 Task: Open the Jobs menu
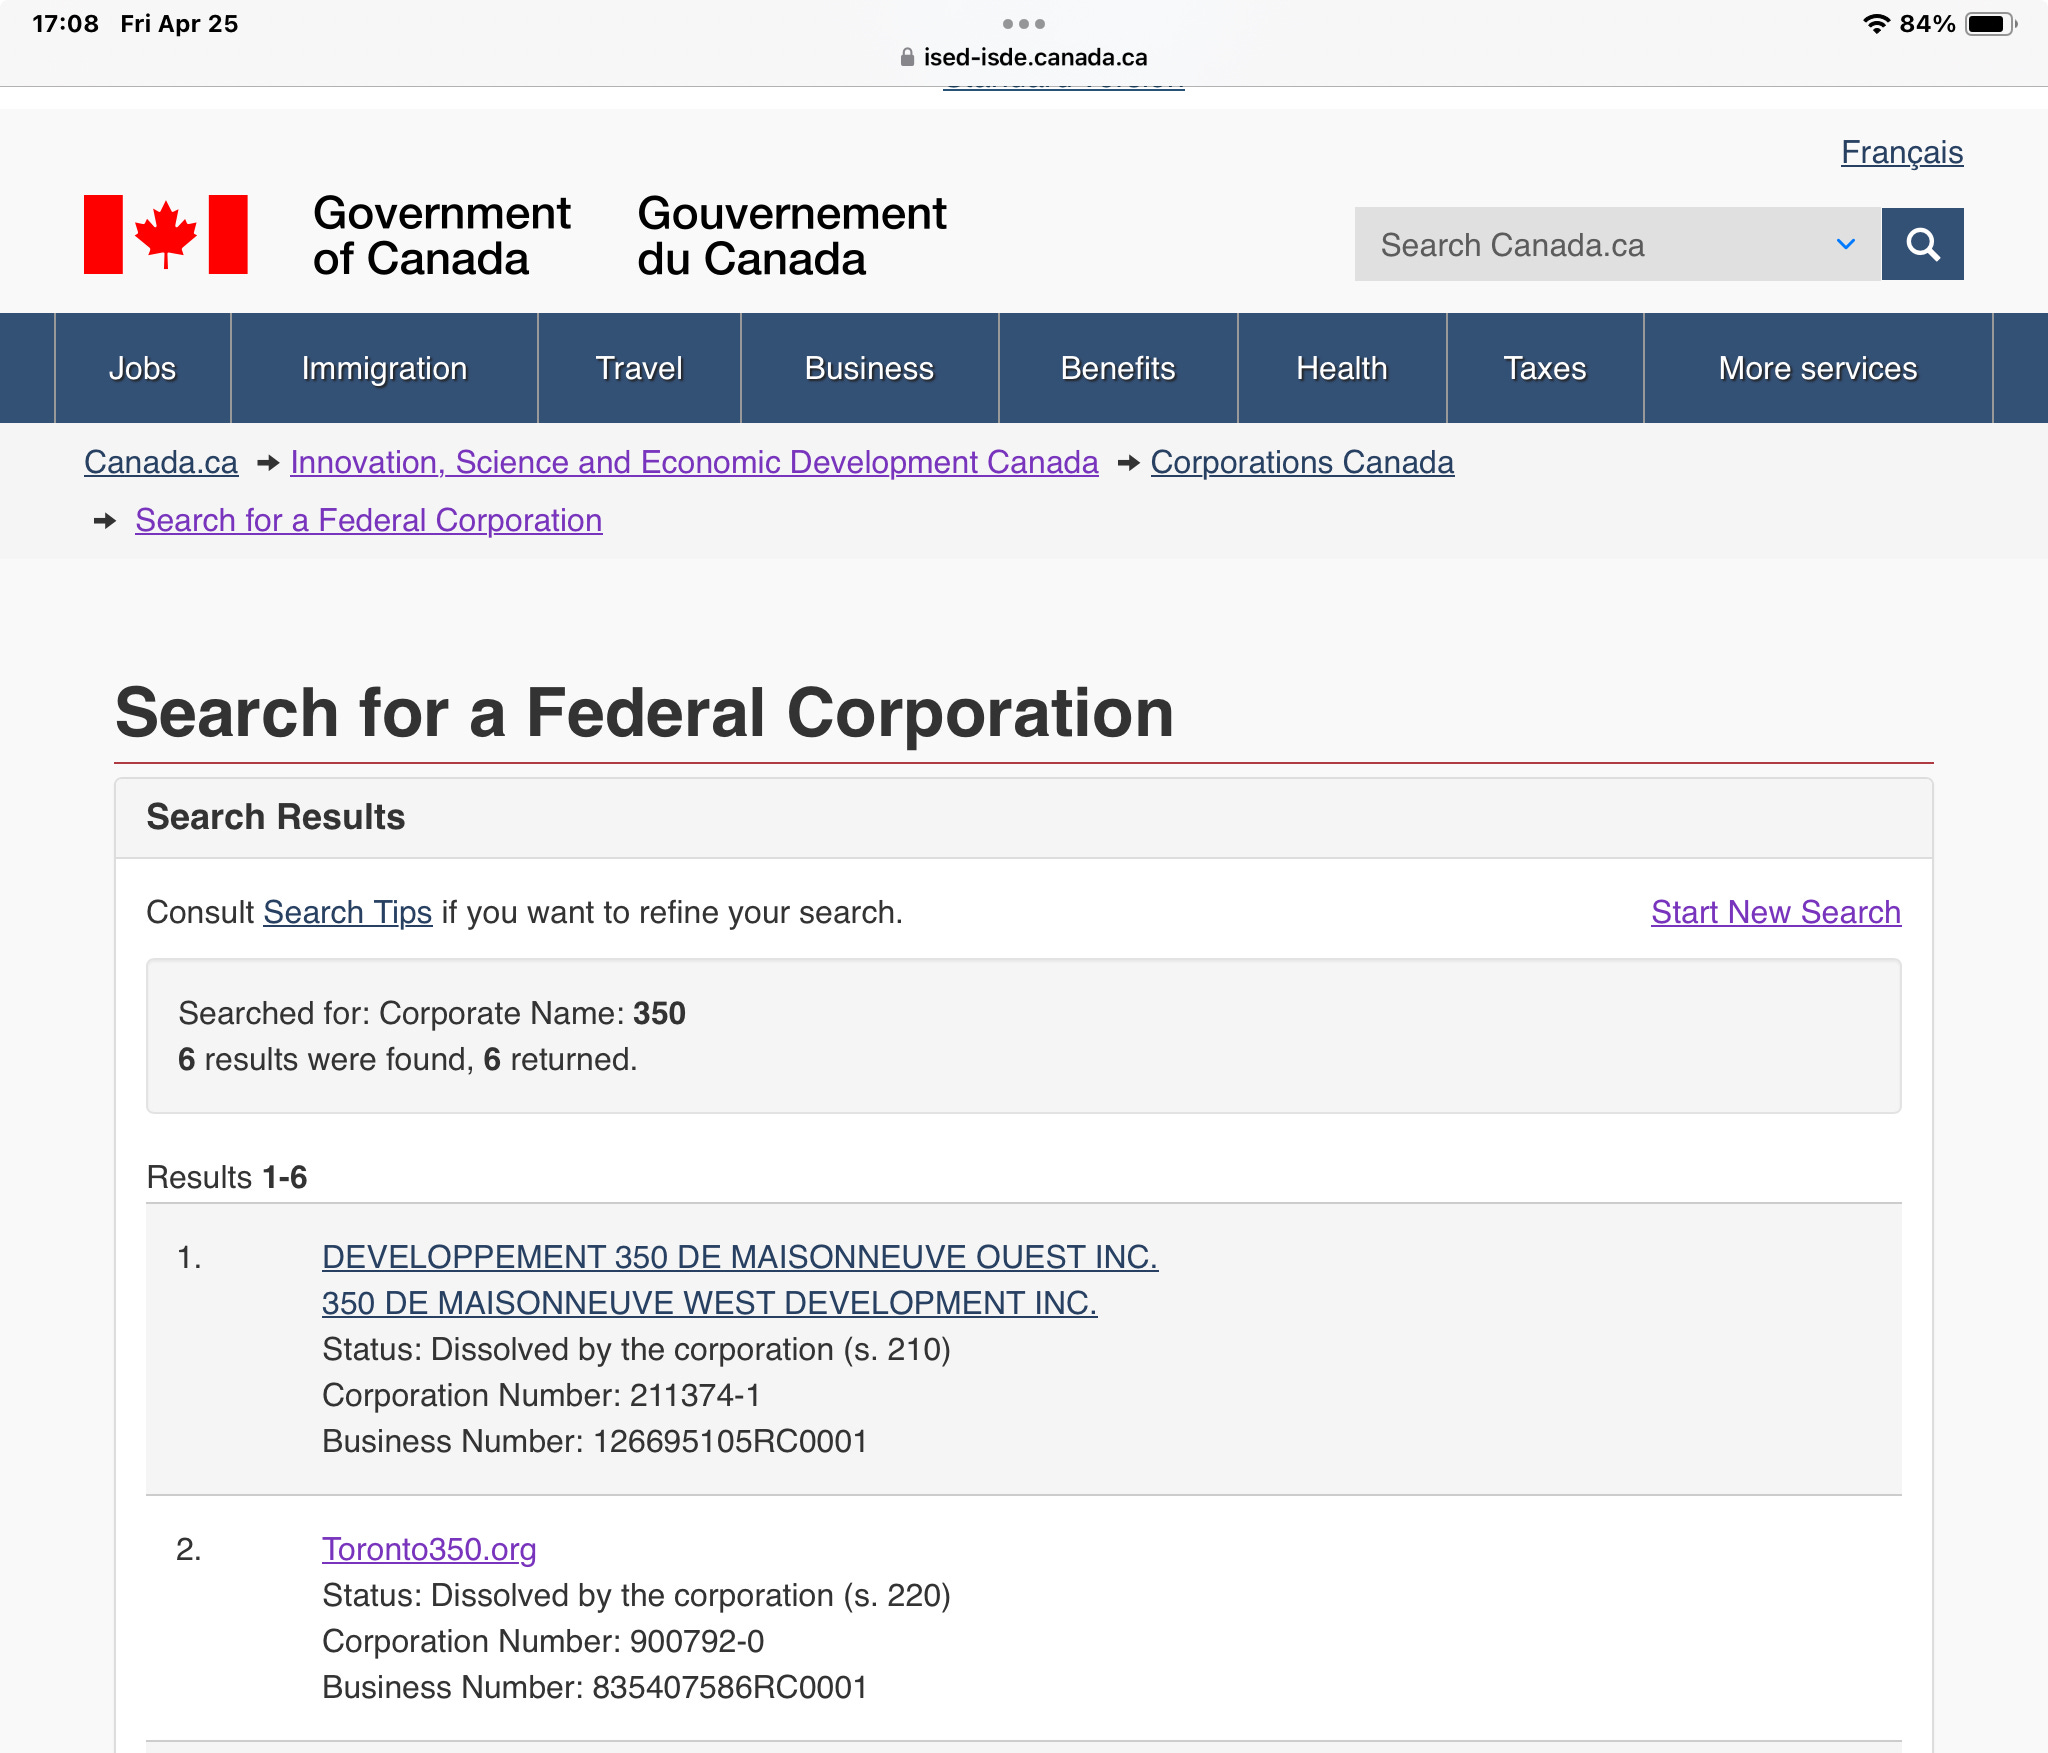[x=143, y=368]
